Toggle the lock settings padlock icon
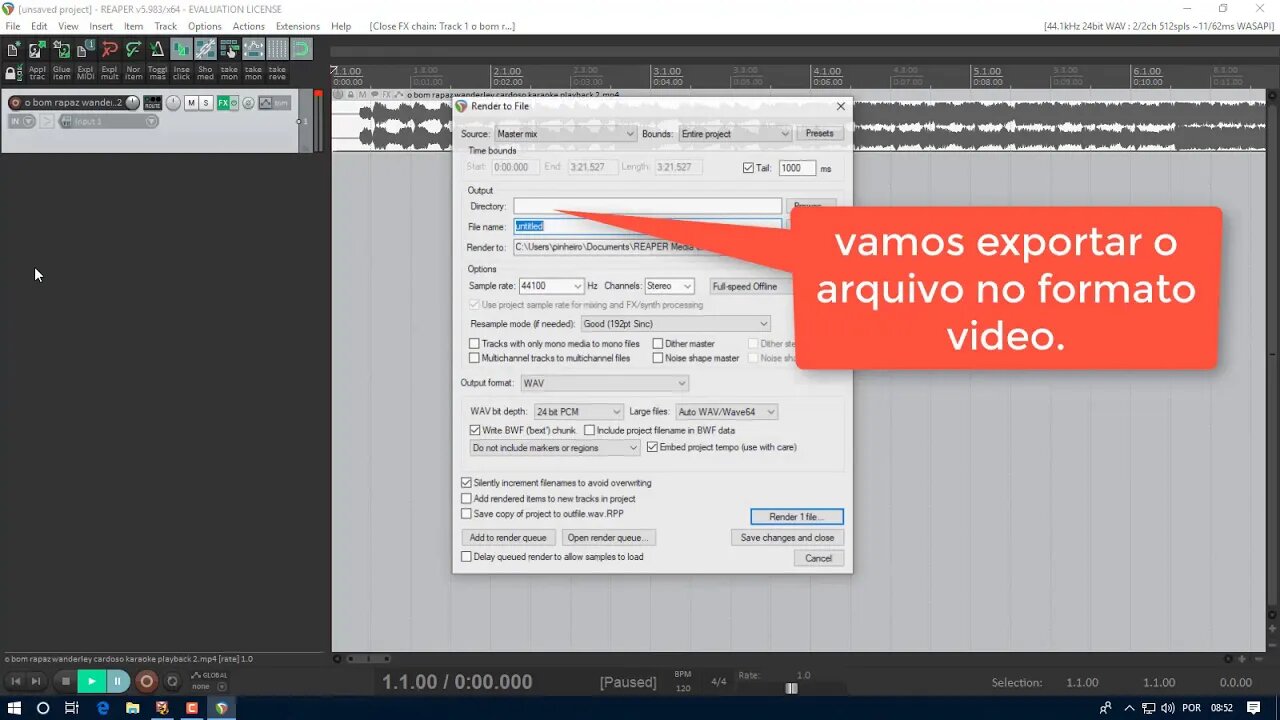This screenshot has height=720, width=1280. [x=13, y=73]
